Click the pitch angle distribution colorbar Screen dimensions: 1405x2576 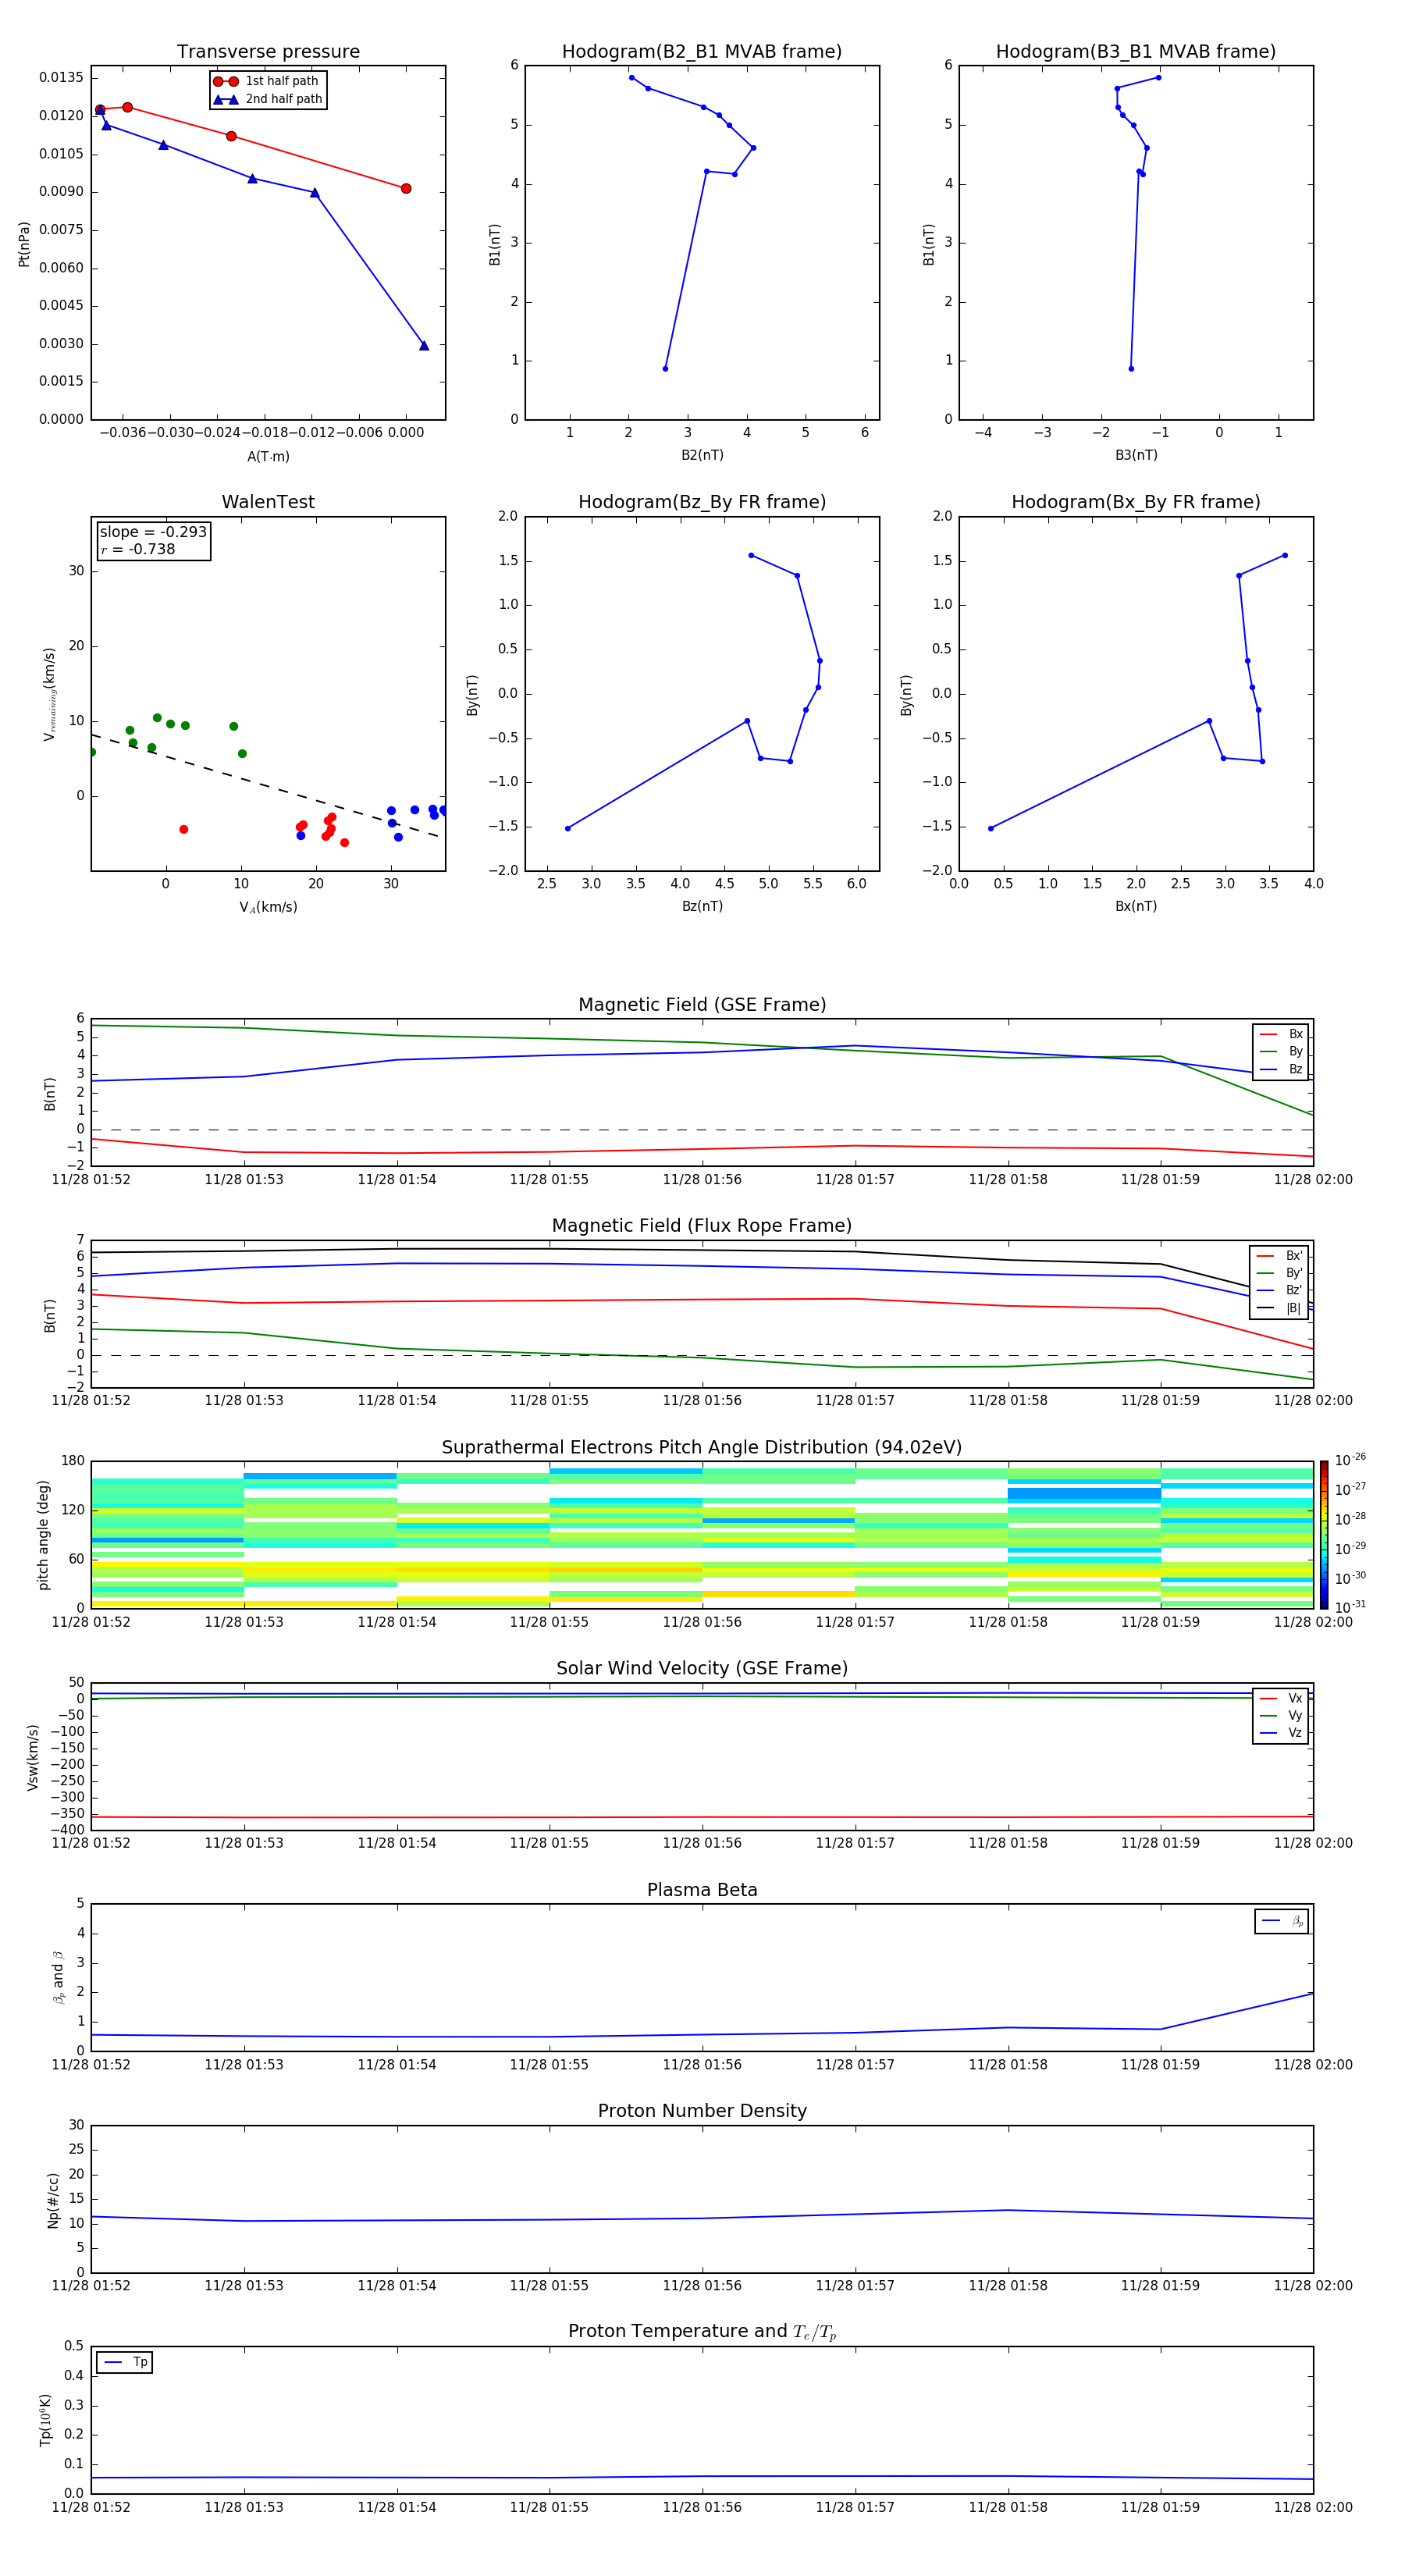(1323, 1534)
